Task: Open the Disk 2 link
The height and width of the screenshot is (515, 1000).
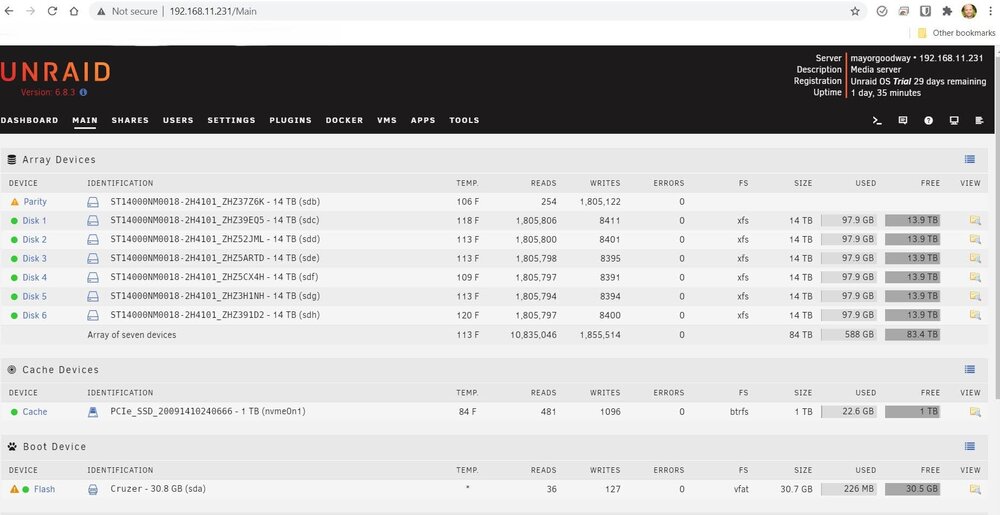Action: pos(34,240)
